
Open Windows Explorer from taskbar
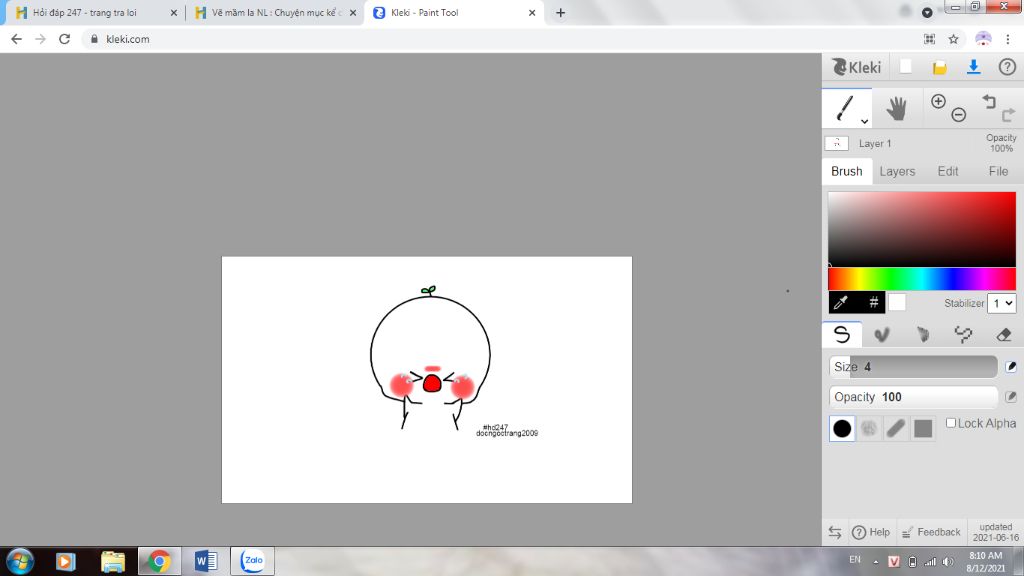112,562
